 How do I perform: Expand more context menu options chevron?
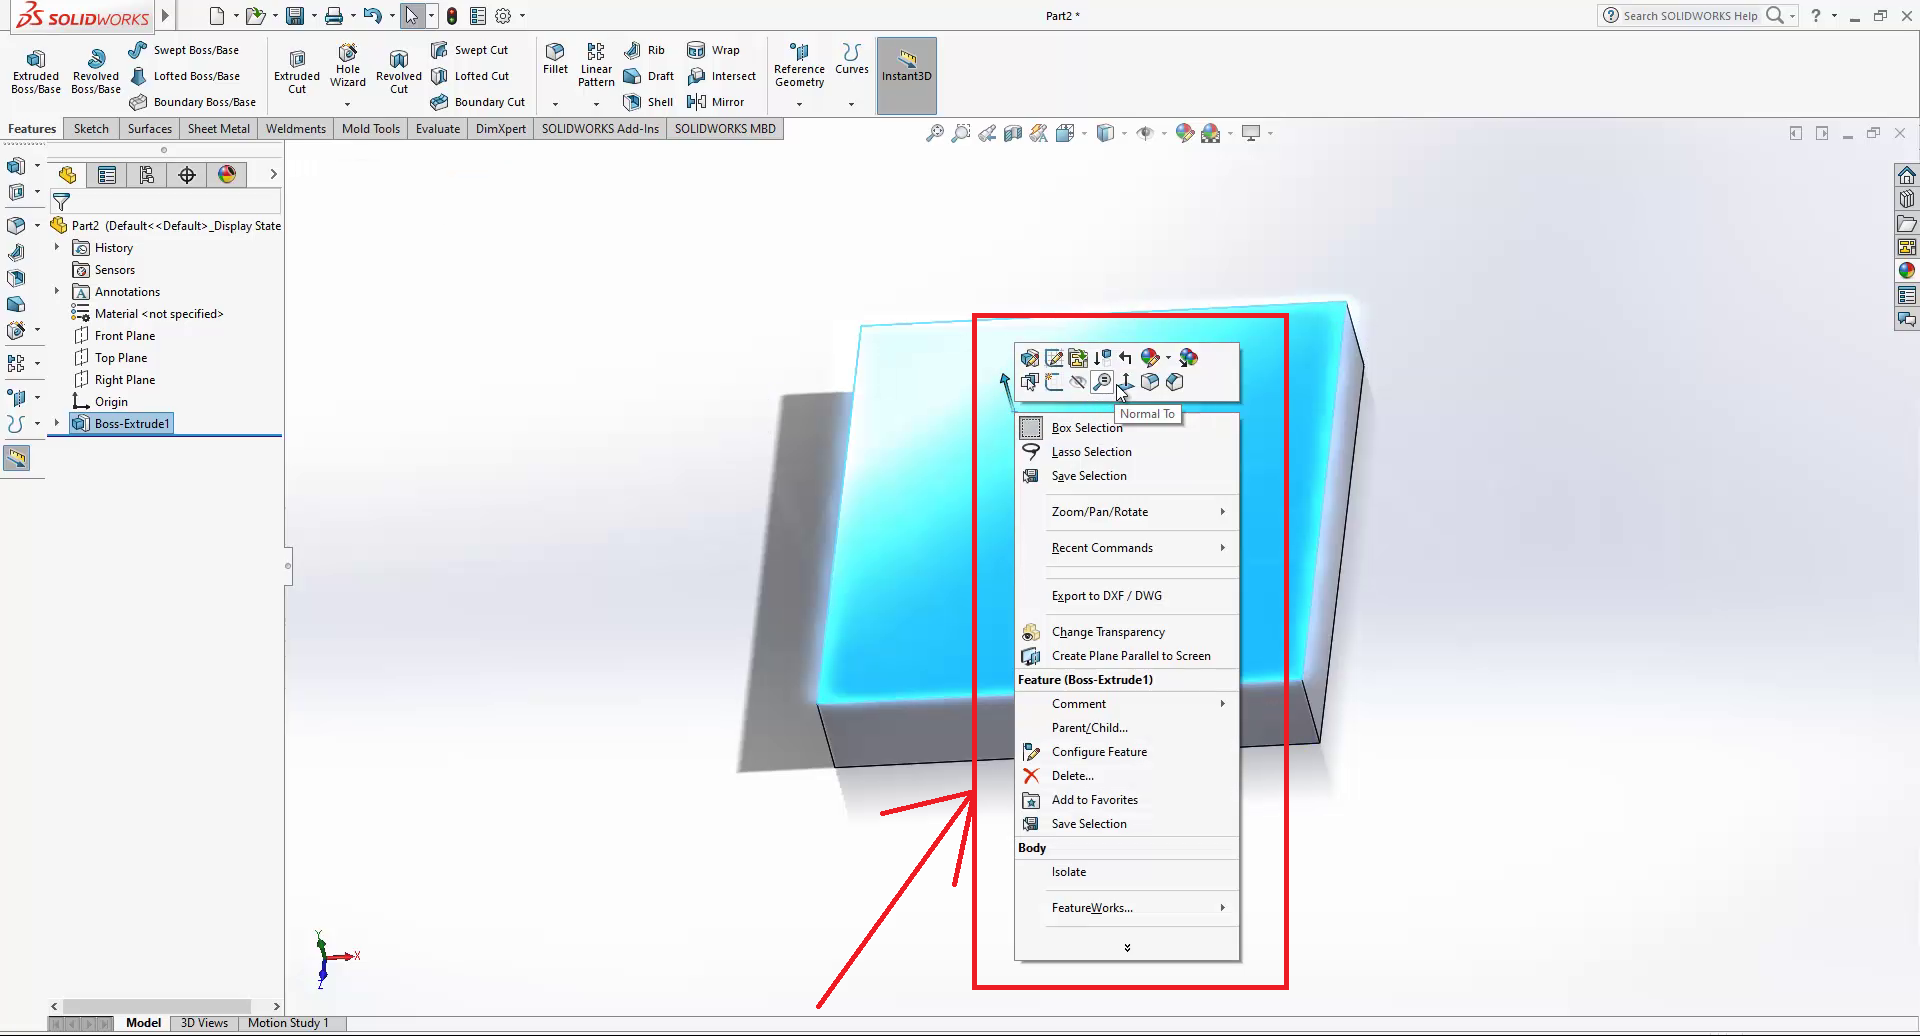pos(1127,948)
